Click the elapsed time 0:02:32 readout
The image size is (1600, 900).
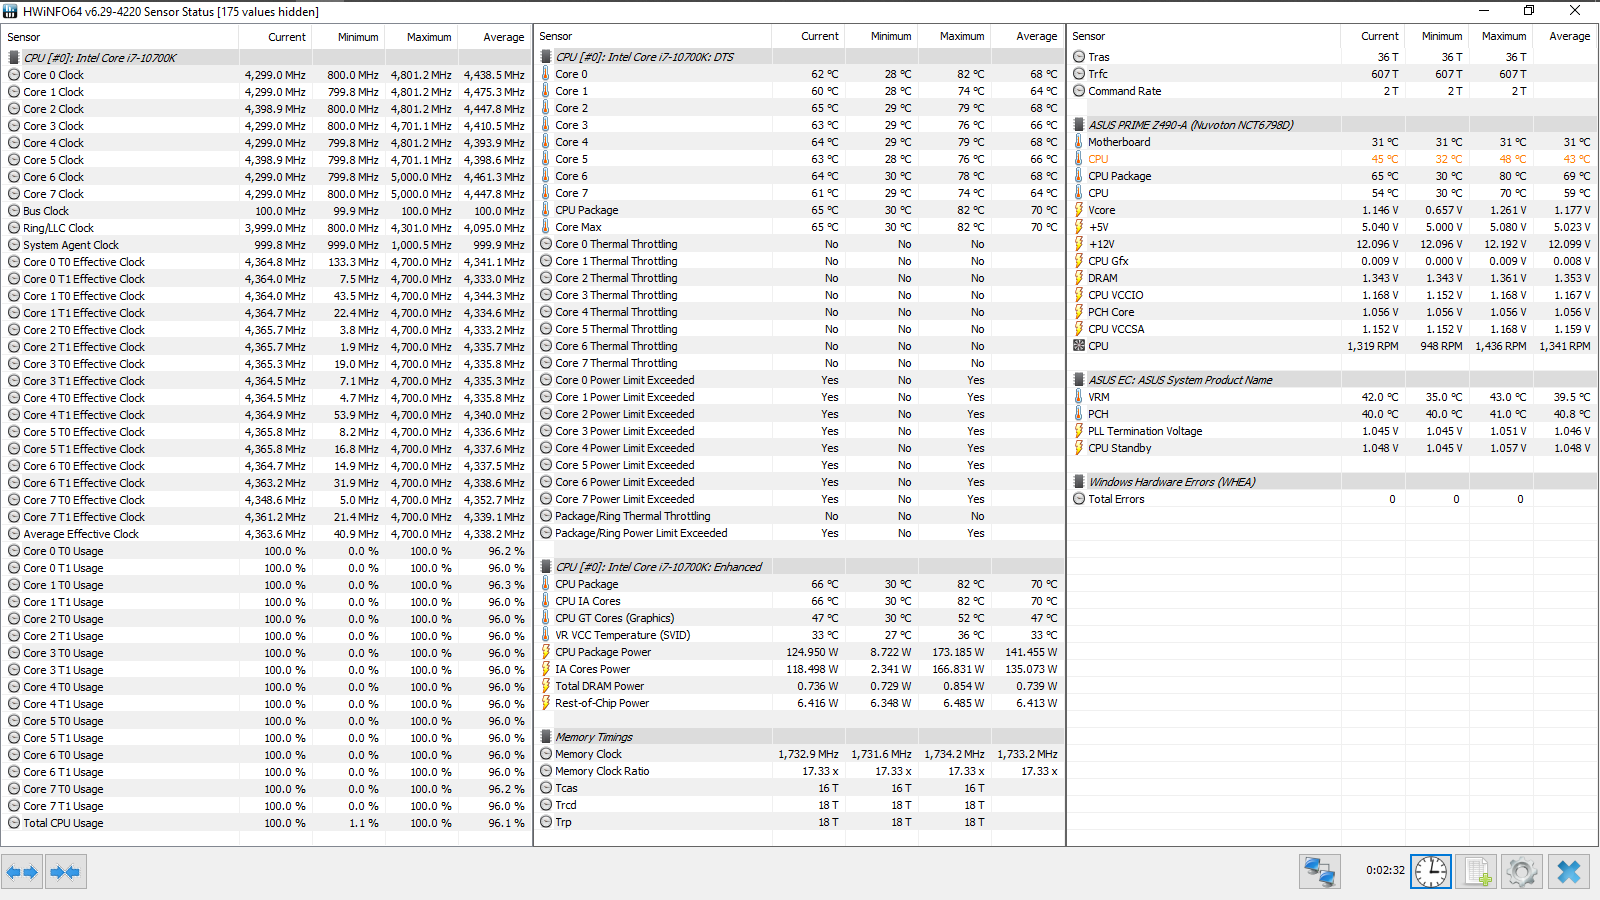pos(1385,870)
